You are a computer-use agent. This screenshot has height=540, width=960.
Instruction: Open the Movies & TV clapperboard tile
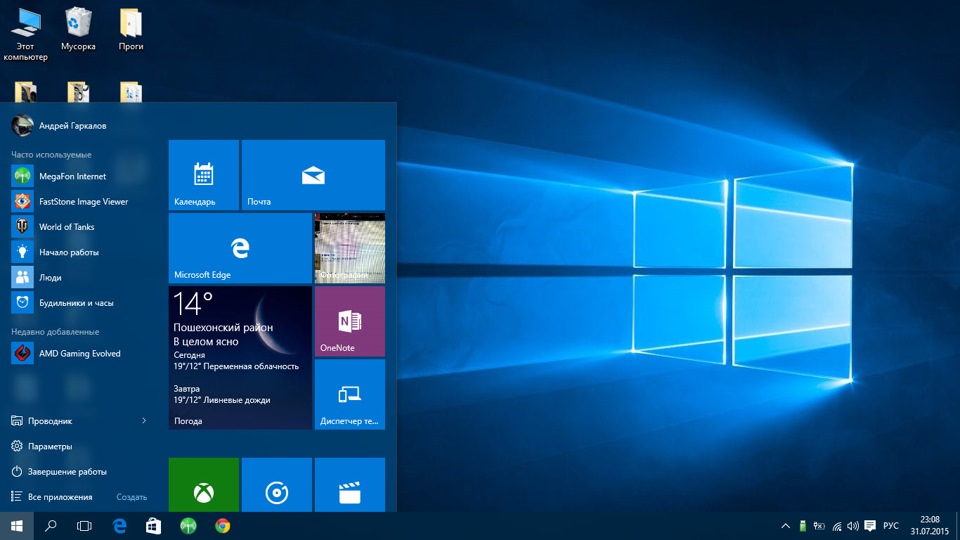(350, 485)
